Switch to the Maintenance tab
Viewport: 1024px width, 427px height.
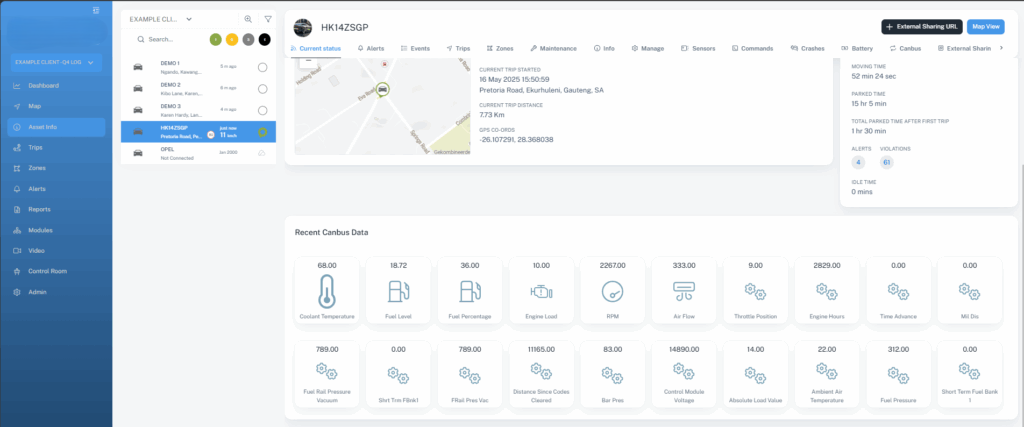point(553,48)
